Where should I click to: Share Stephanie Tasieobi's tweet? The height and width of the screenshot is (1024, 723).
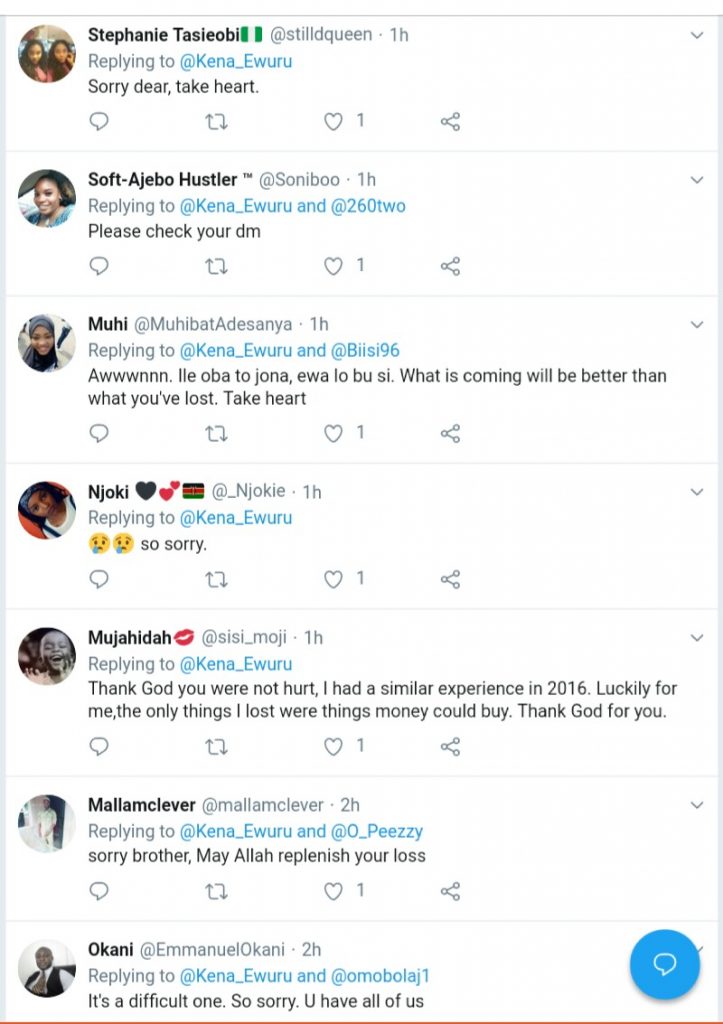click(450, 122)
